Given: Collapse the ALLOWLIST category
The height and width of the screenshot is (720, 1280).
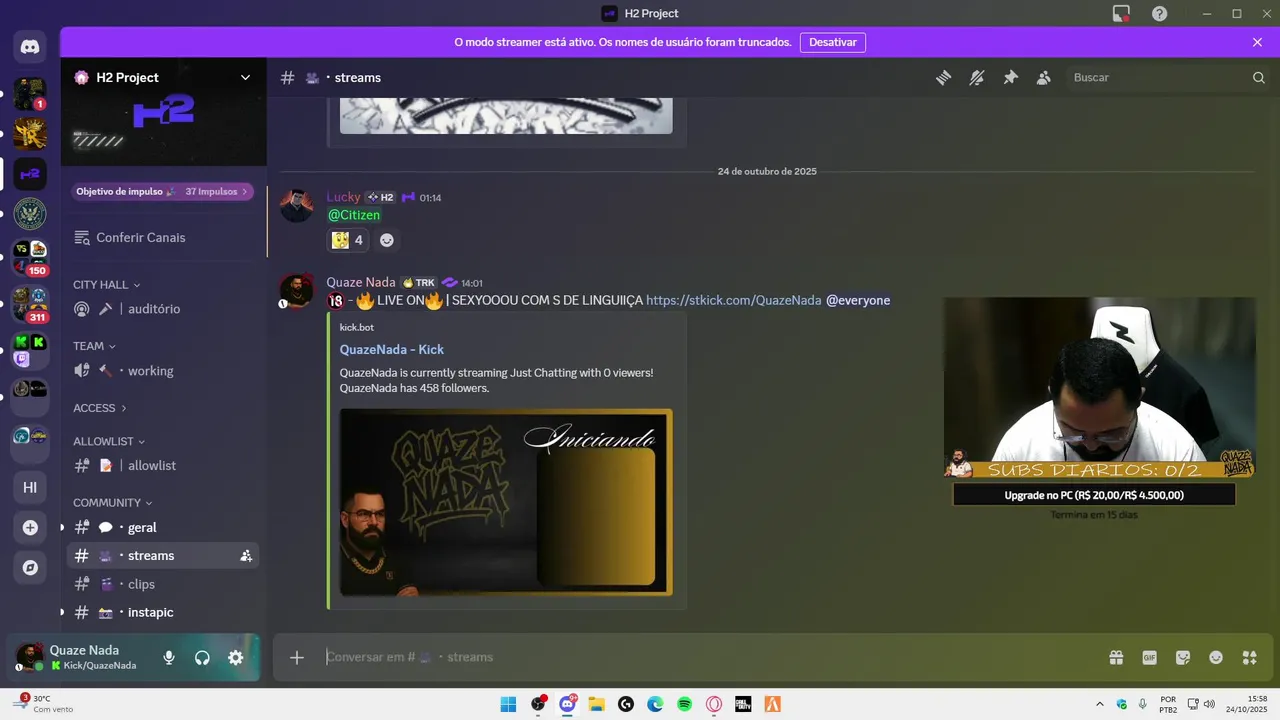Looking at the screenshot, I should 109,441.
